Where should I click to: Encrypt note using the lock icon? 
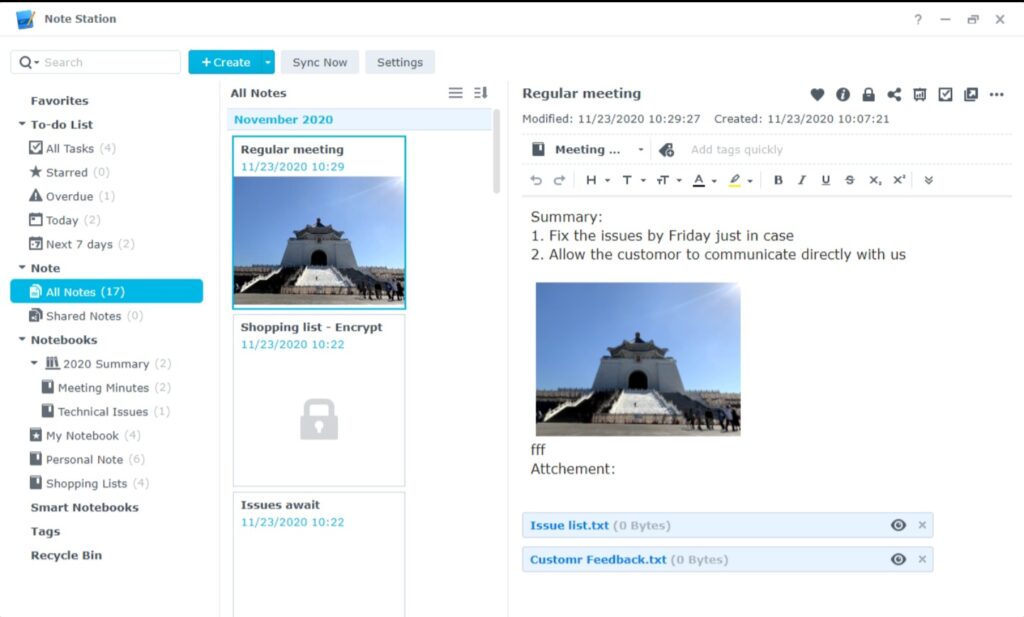pyautogui.click(x=868, y=94)
